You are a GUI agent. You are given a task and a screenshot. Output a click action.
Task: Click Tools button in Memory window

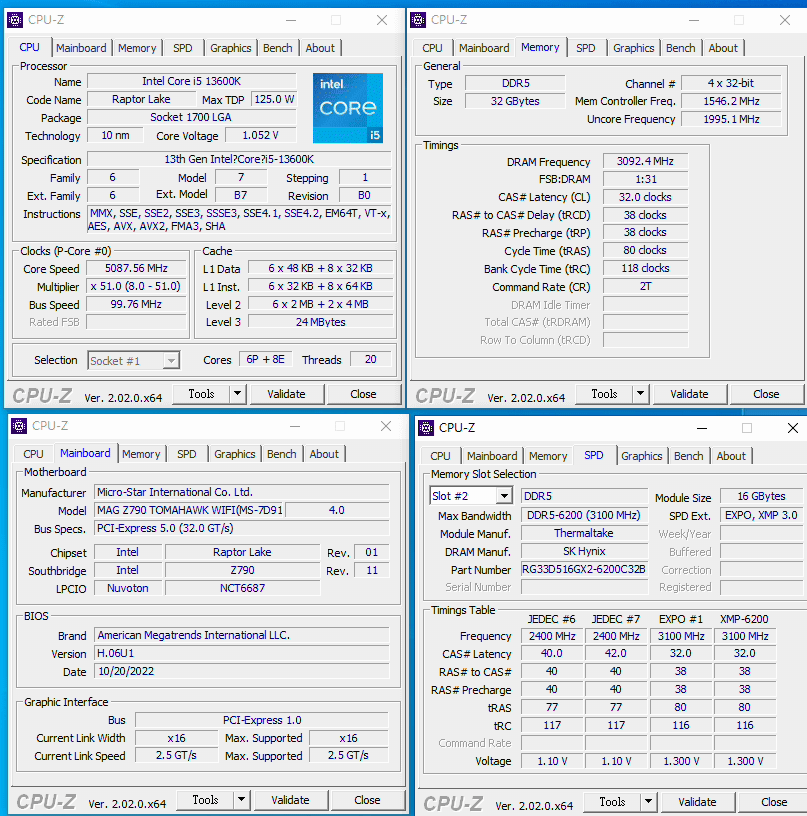(x=605, y=394)
